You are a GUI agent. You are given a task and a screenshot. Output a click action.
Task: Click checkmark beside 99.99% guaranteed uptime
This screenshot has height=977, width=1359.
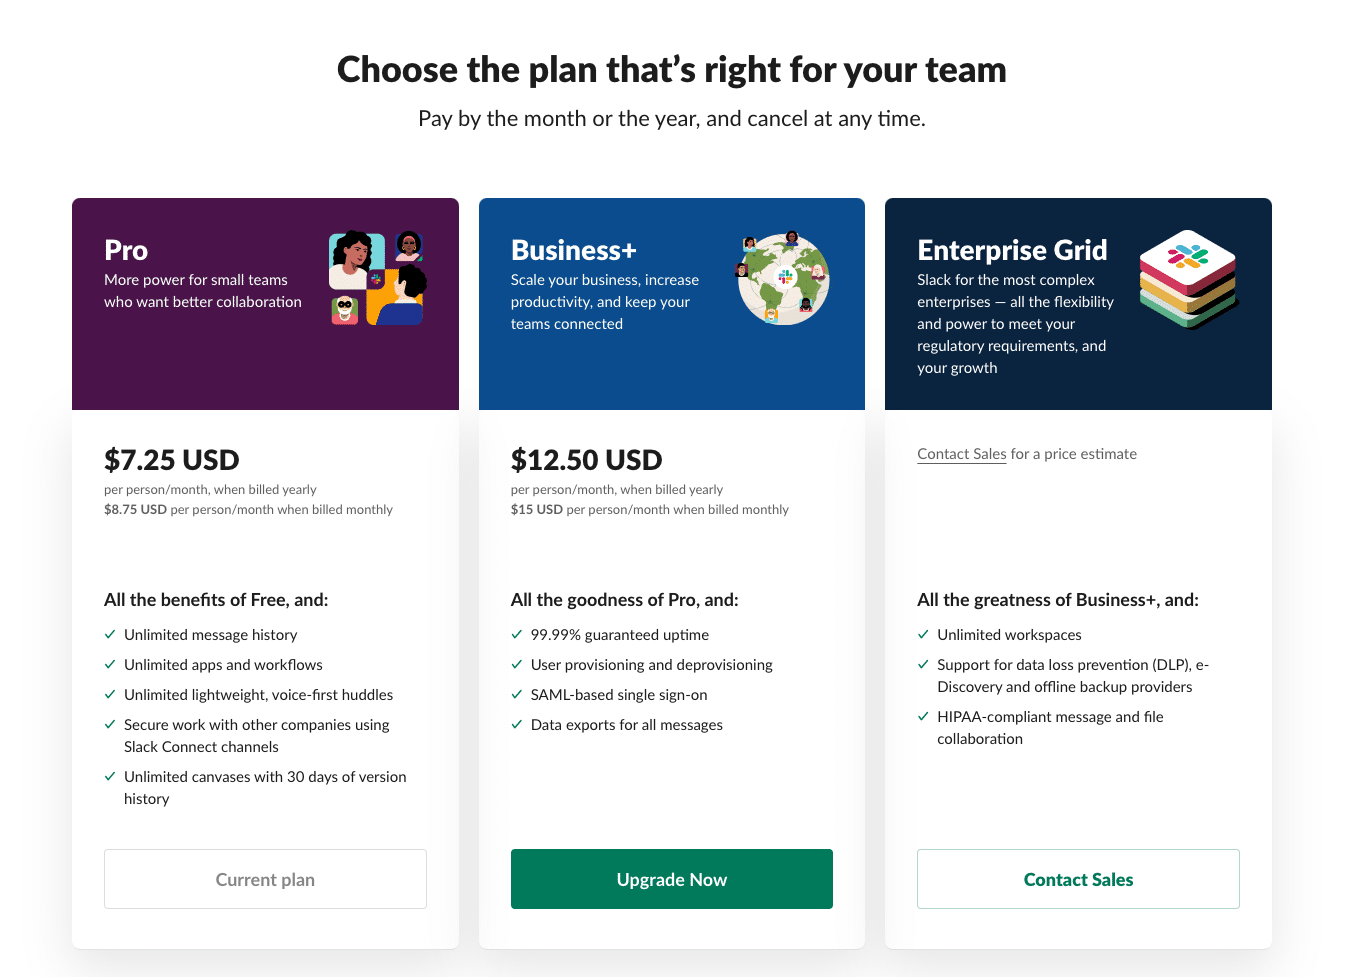coord(517,634)
